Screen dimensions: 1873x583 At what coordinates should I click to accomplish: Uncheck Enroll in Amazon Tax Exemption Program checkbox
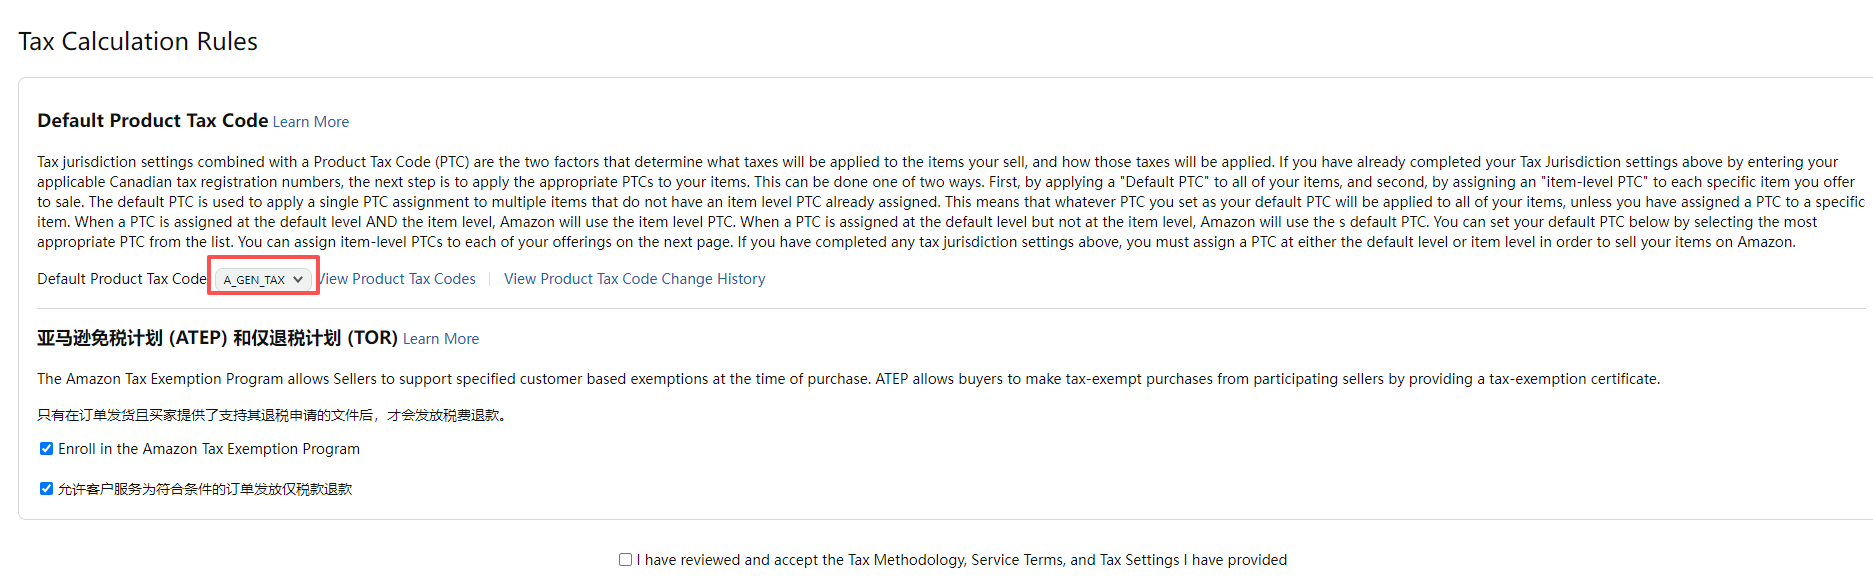(x=46, y=449)
